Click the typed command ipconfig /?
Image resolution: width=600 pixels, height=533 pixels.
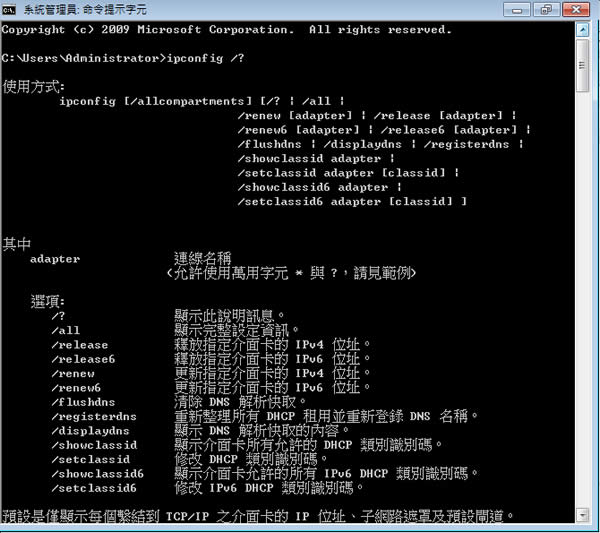205,58
